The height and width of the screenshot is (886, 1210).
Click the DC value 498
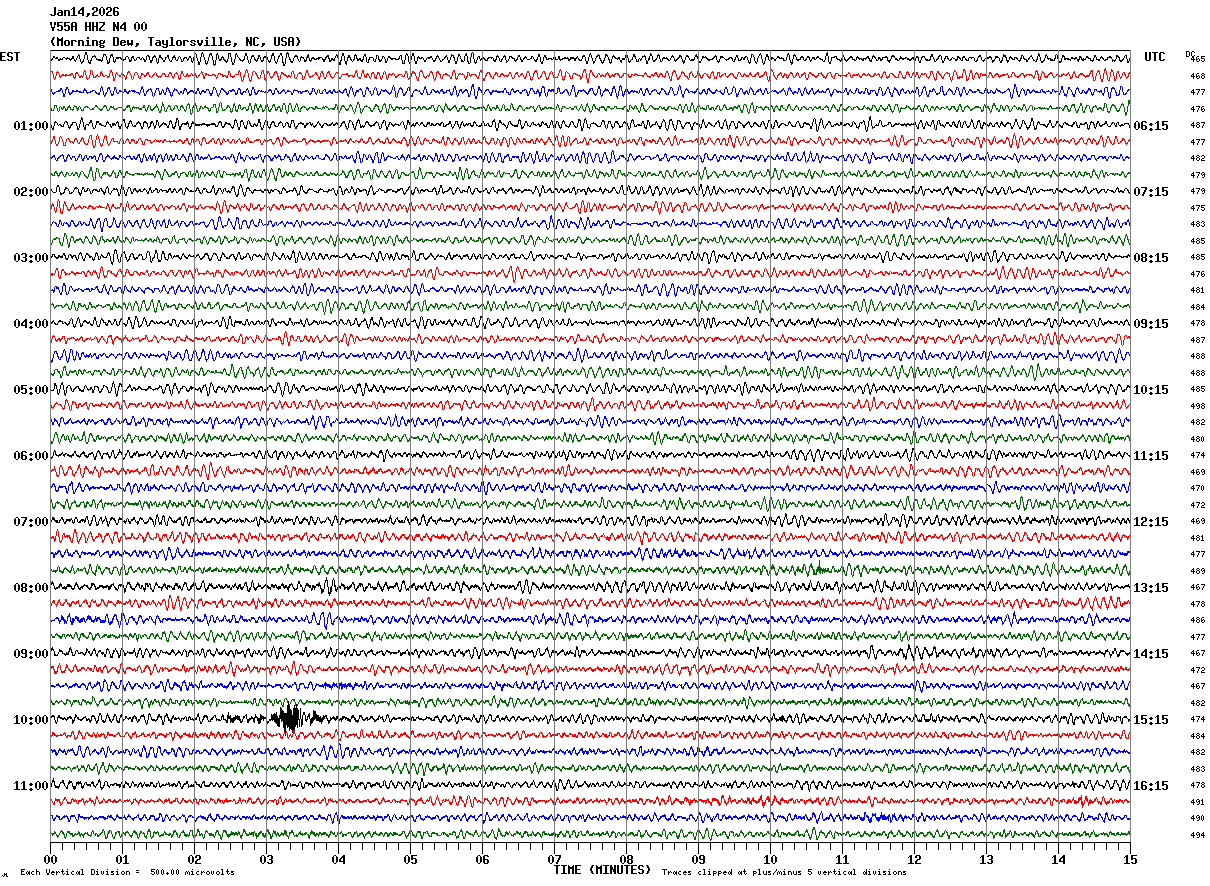pos(1197,406)
